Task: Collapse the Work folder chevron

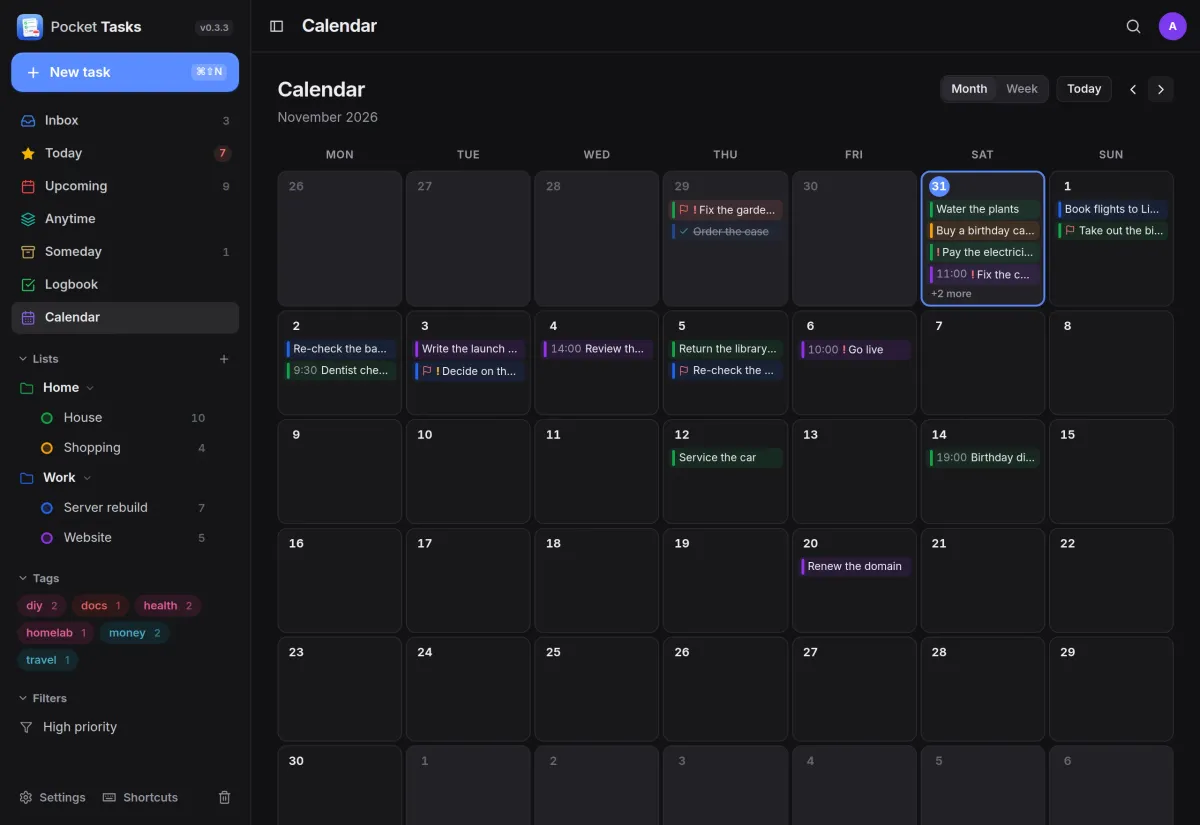Action: coord(87,478)
